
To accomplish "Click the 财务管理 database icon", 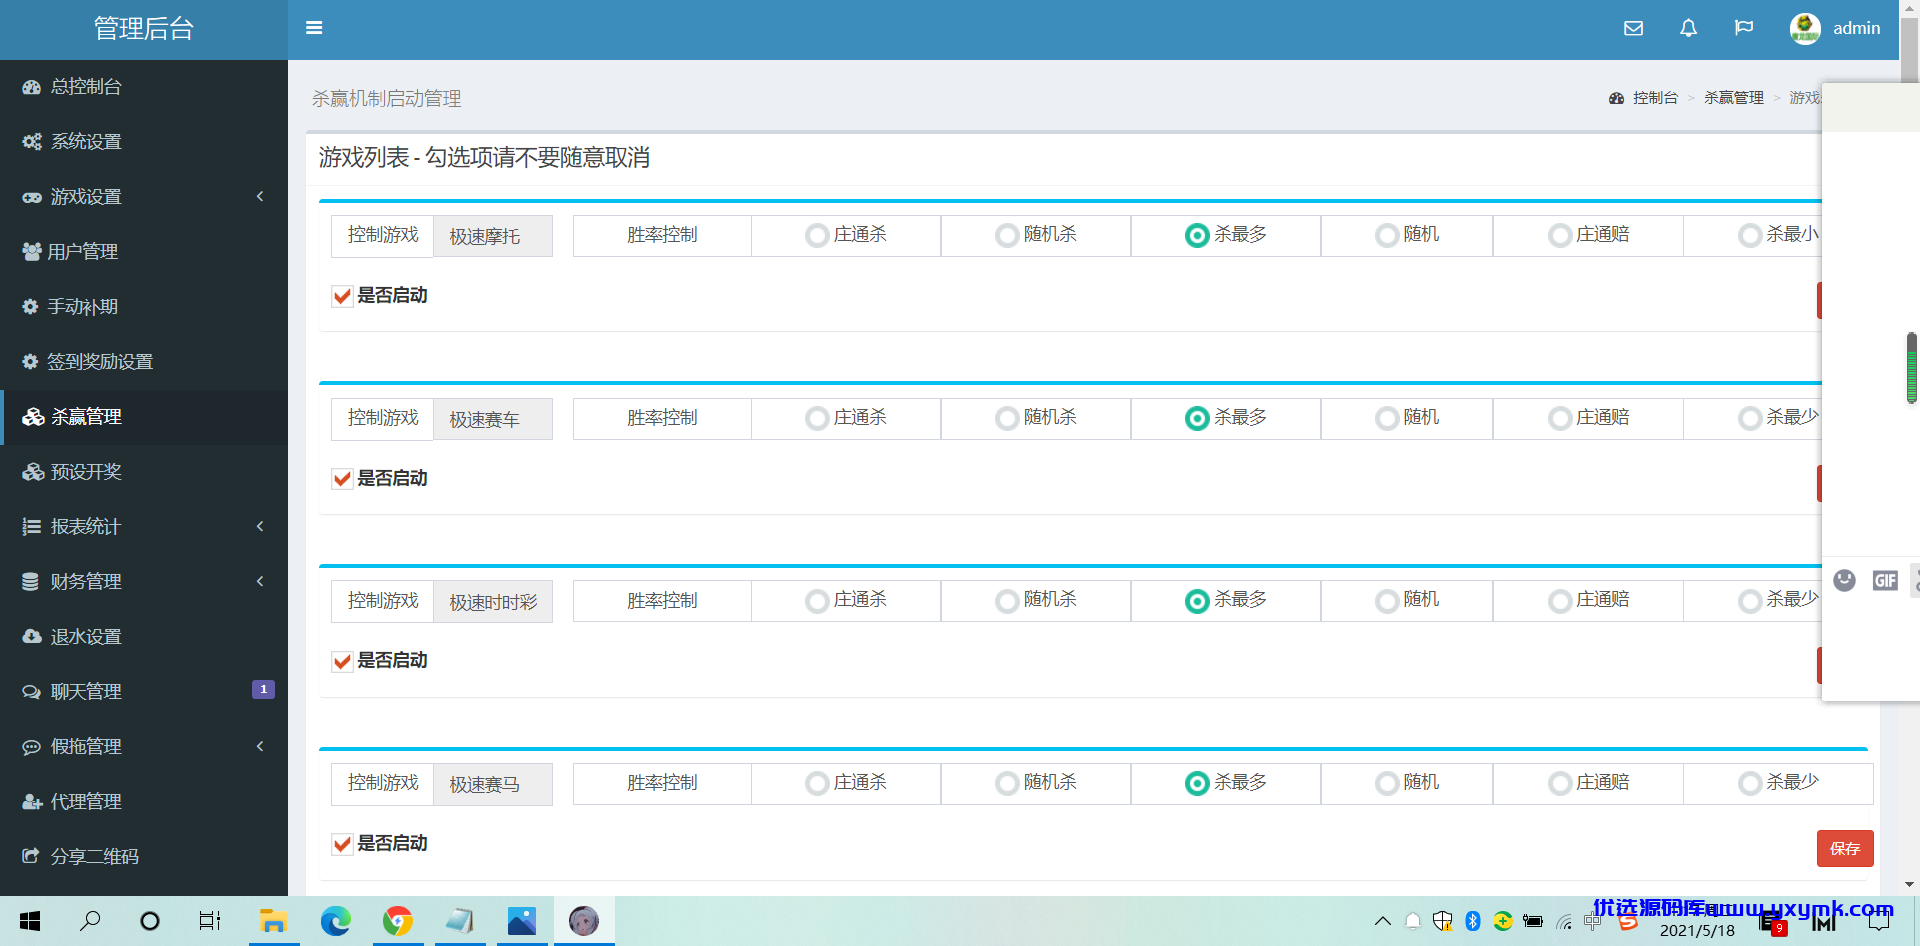I will click(31, 582).
